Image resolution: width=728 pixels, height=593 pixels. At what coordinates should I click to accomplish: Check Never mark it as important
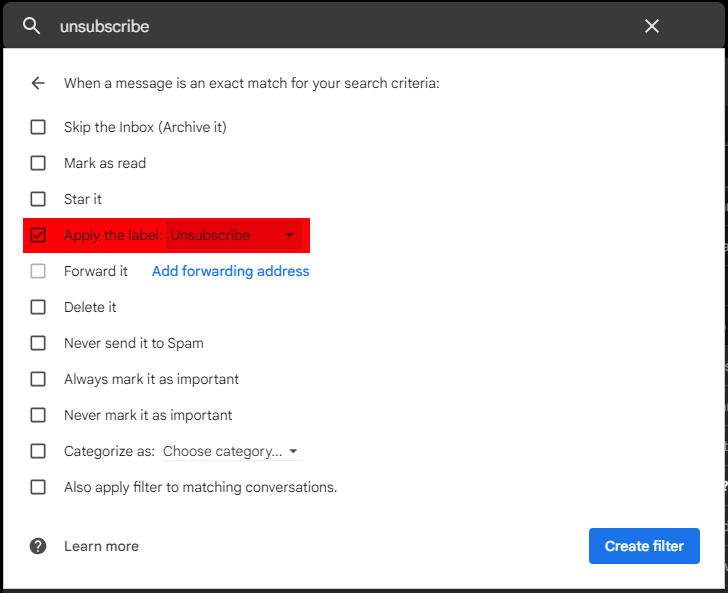38,415
